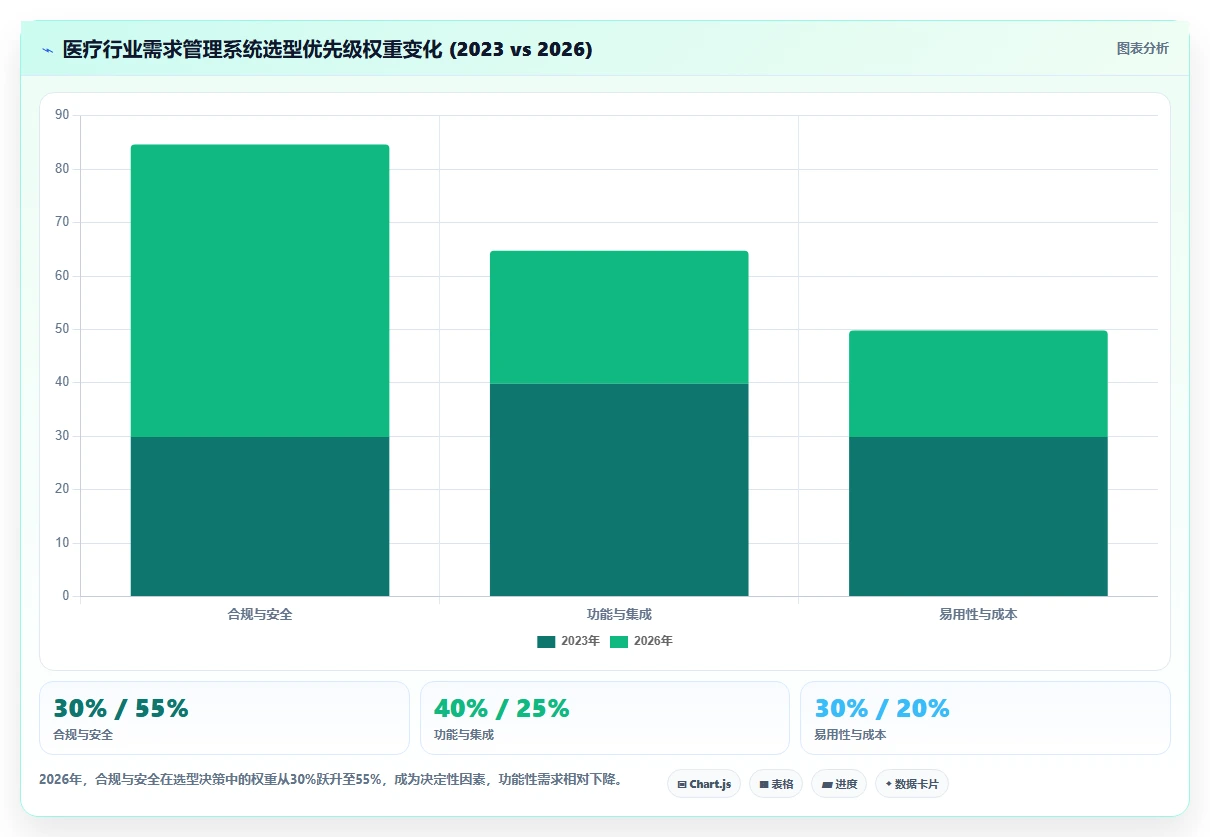
Task: Click the lightning icon beside the title
Action: pos(47,50)
